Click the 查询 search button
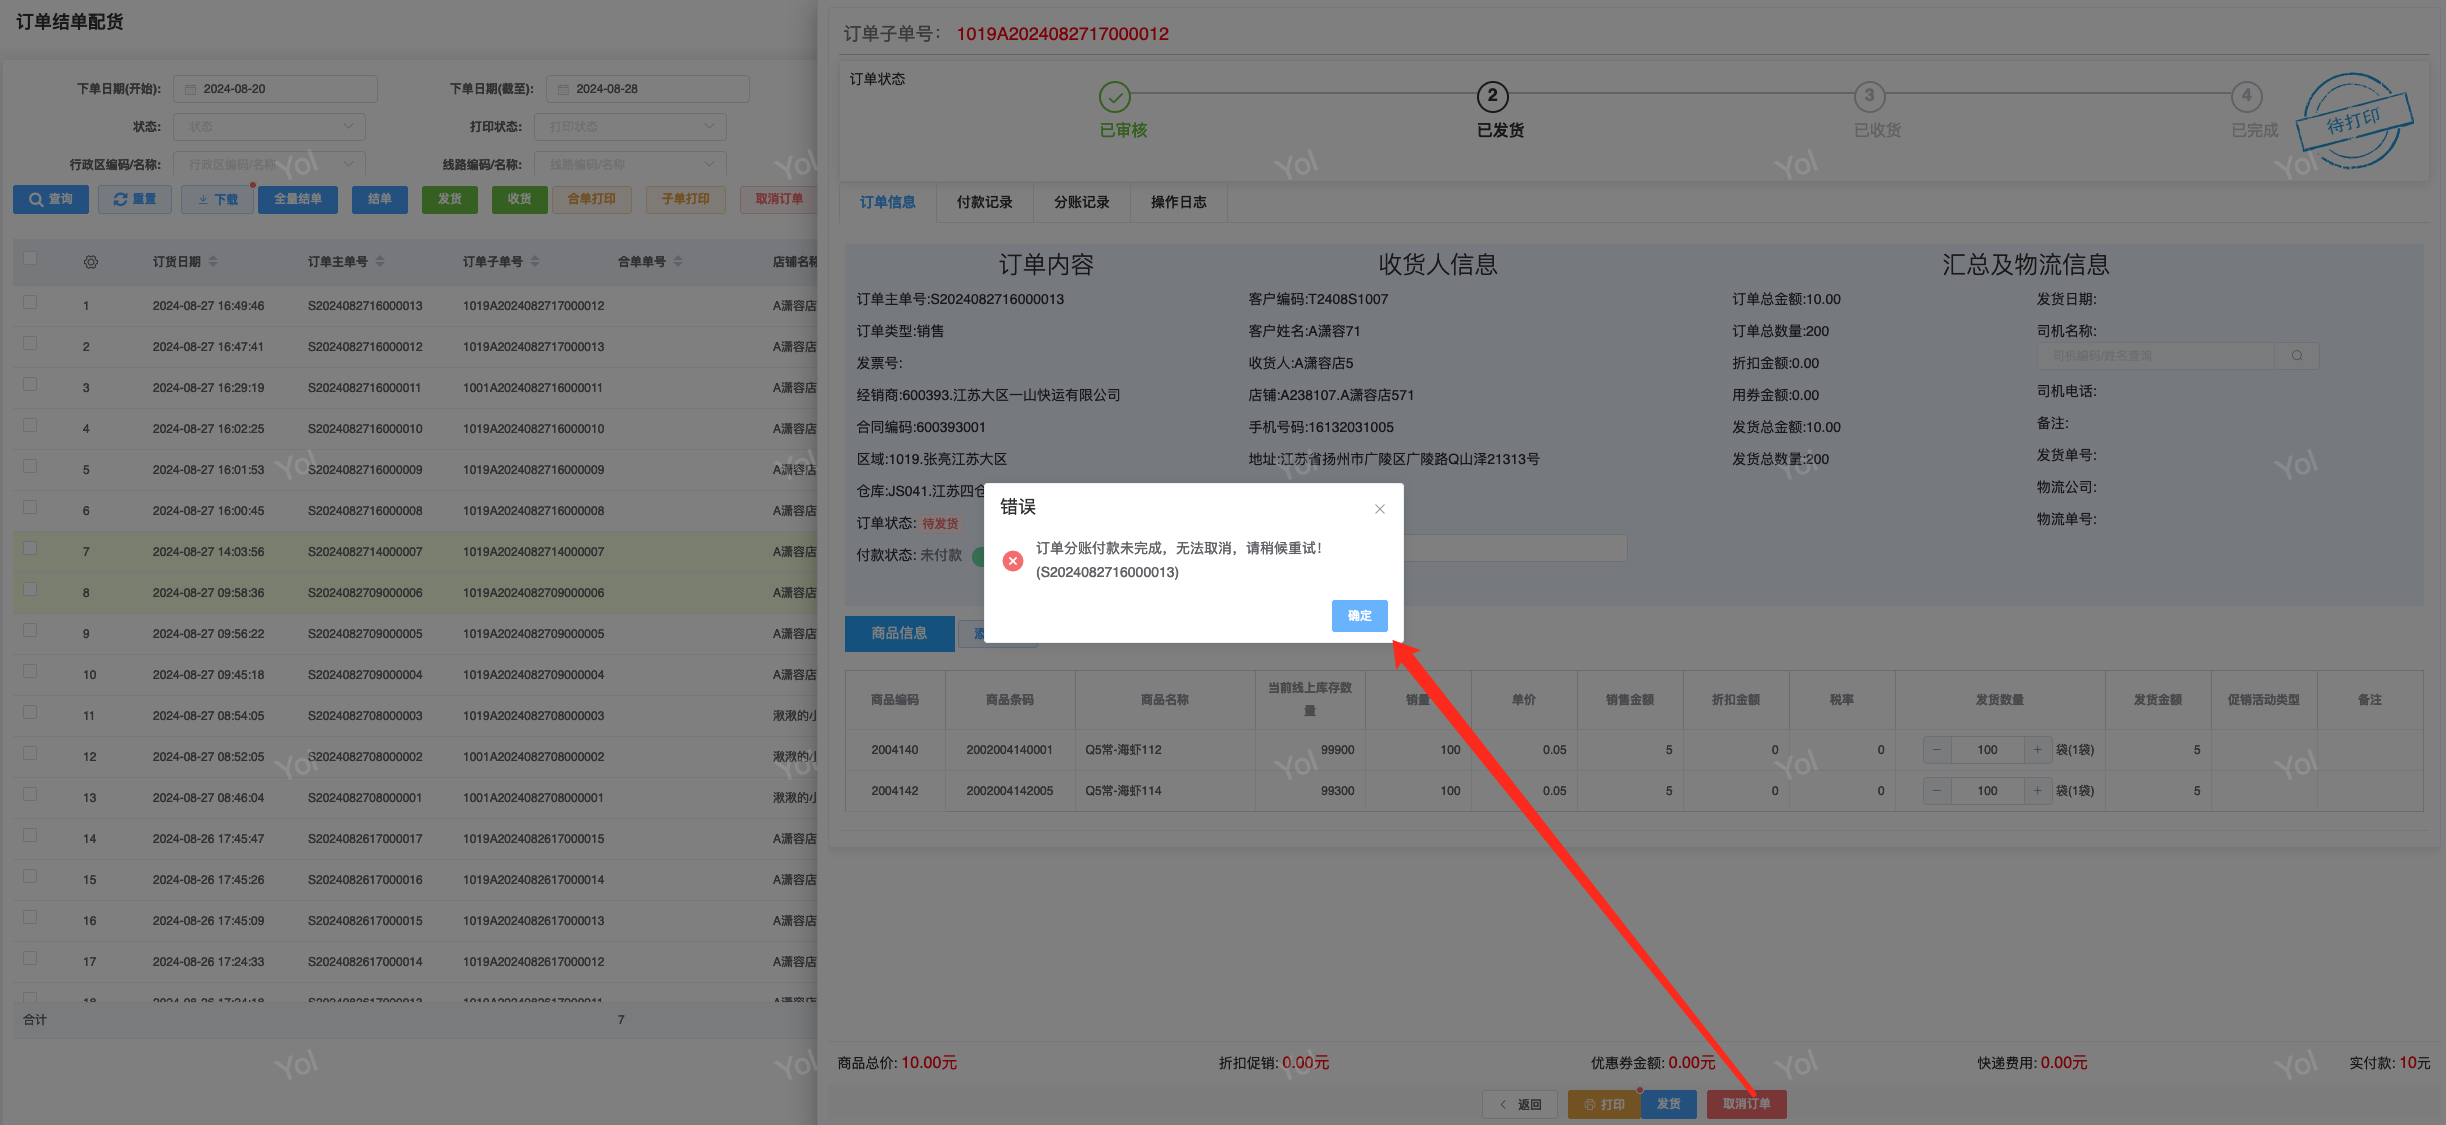Image resolution: width=2446 pixels, height=1125 pixels. click(51, 199)
